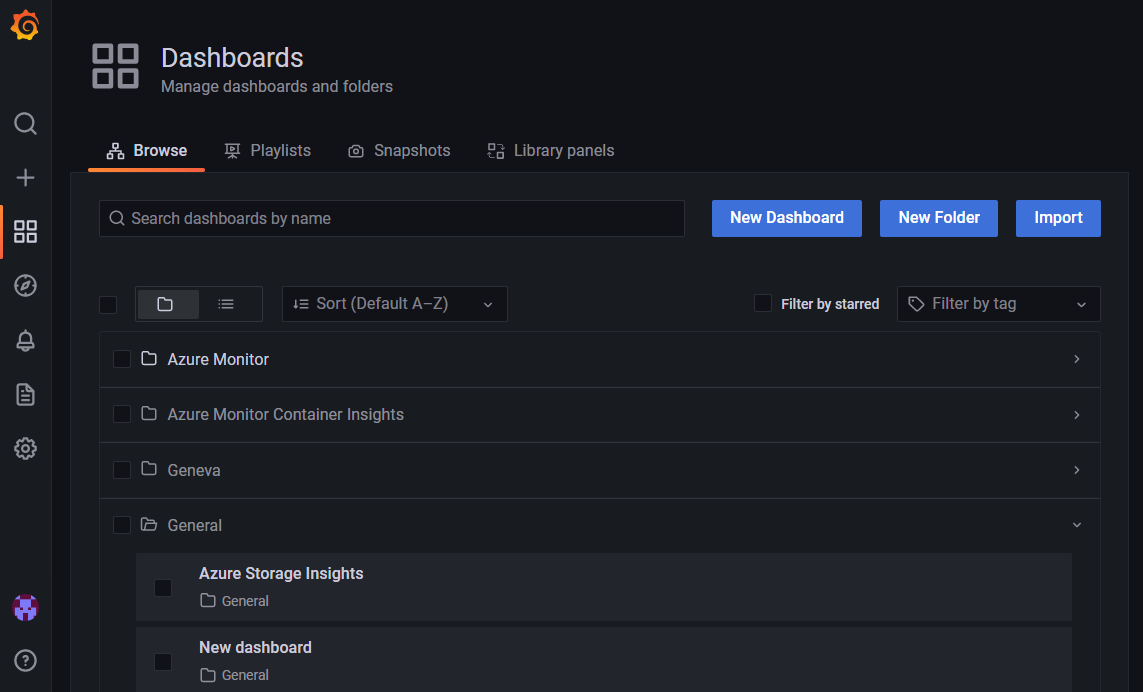Enable the Filter by starred checkbox
Viewport: 1143px width, 692px height.
(763, 303)
